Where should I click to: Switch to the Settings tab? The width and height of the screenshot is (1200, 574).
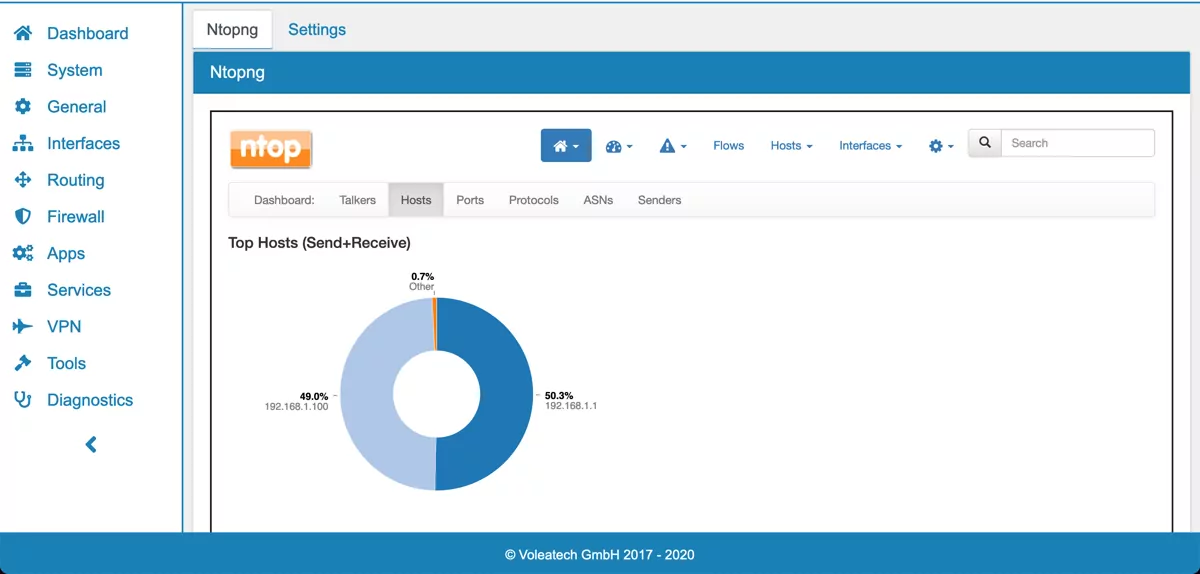click(317, 30)
